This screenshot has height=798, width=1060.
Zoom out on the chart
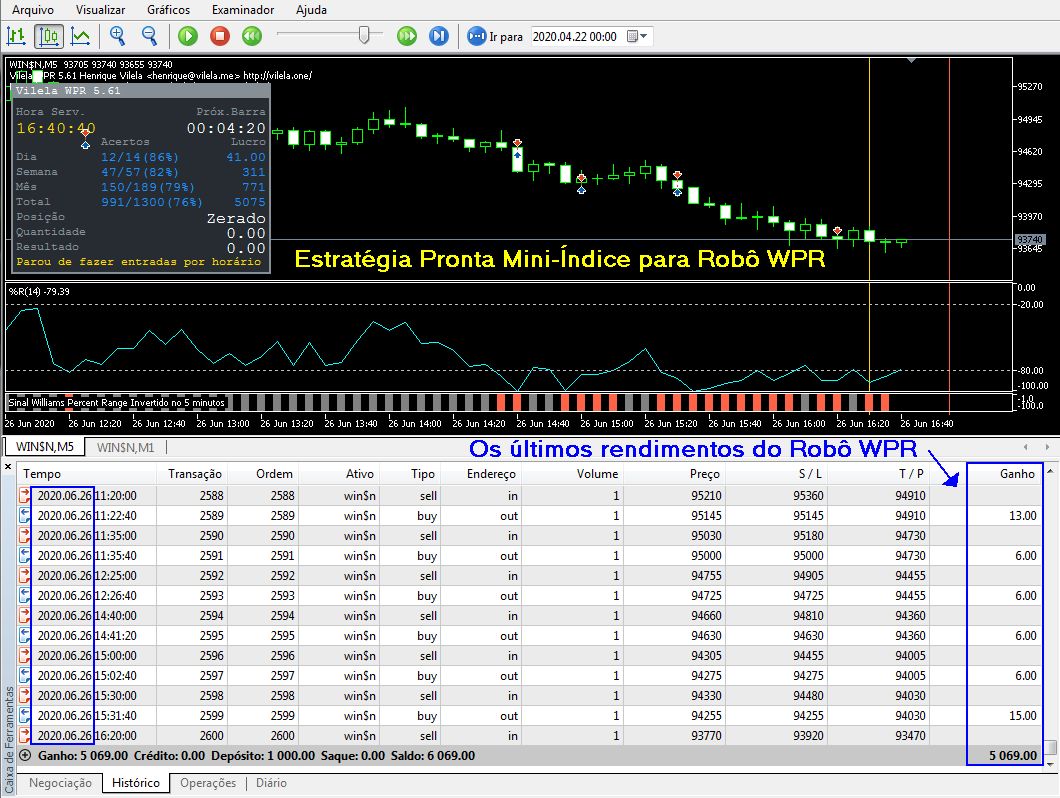coord(149,36)
